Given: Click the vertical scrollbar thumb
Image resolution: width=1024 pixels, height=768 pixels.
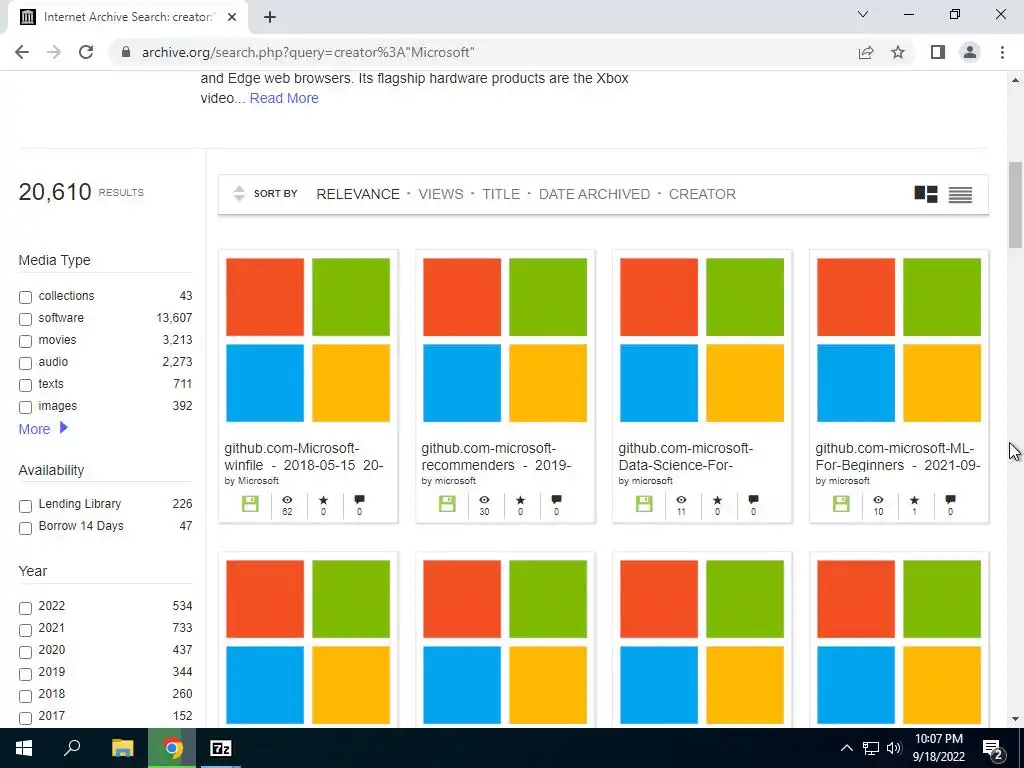Looking at the screenshot, I should [1015, 204].
